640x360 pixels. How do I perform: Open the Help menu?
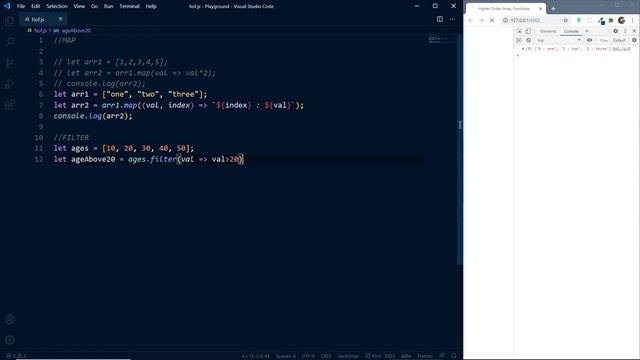click(x=151, y=6)
